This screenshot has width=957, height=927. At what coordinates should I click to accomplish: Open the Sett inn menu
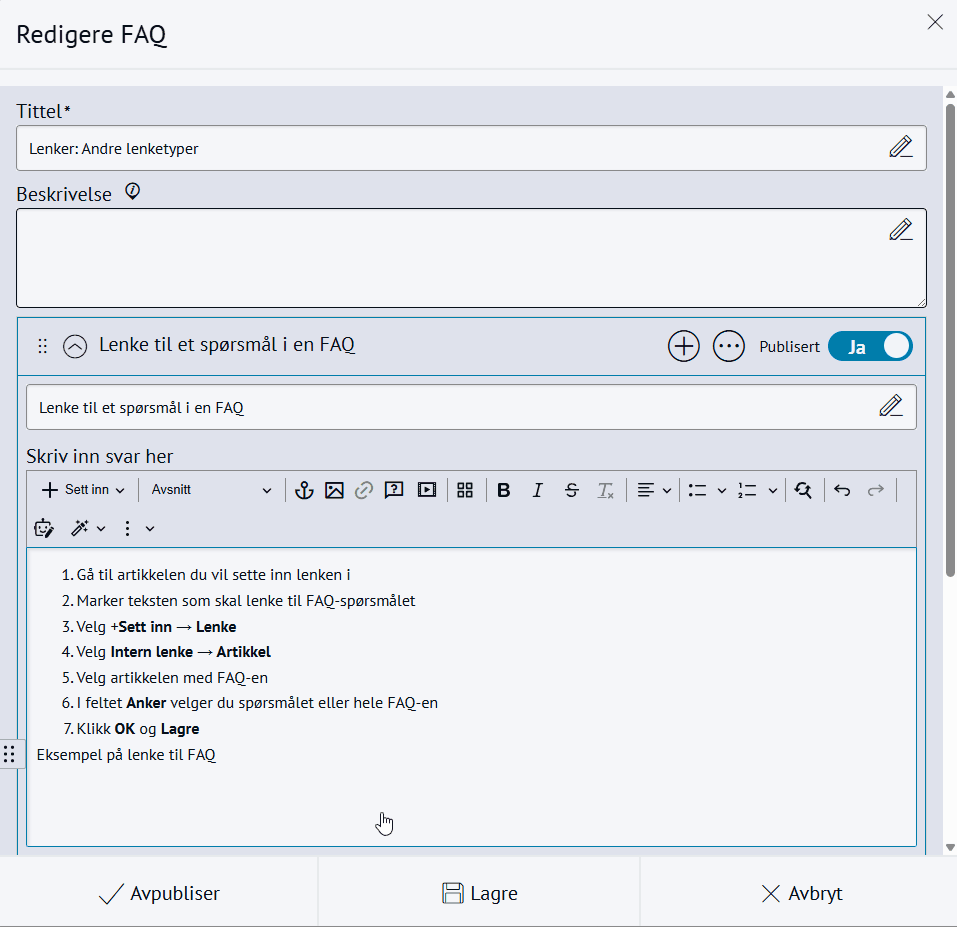point(83,490)
